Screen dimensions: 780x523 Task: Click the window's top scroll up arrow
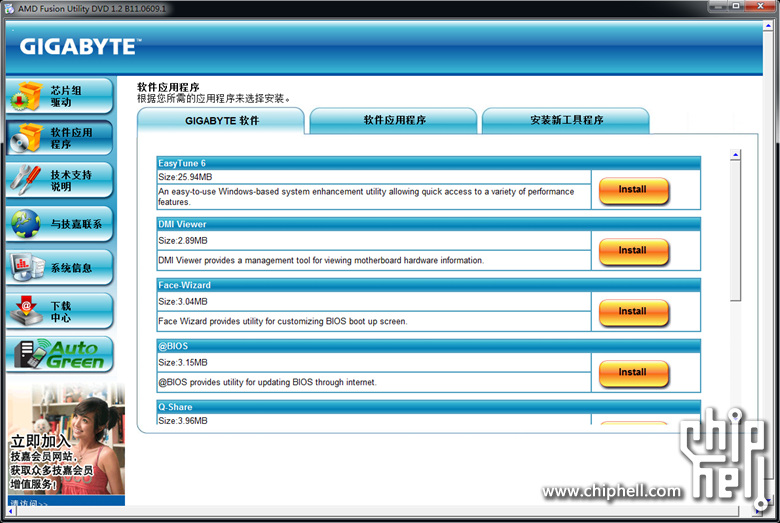tap(769, 25)
